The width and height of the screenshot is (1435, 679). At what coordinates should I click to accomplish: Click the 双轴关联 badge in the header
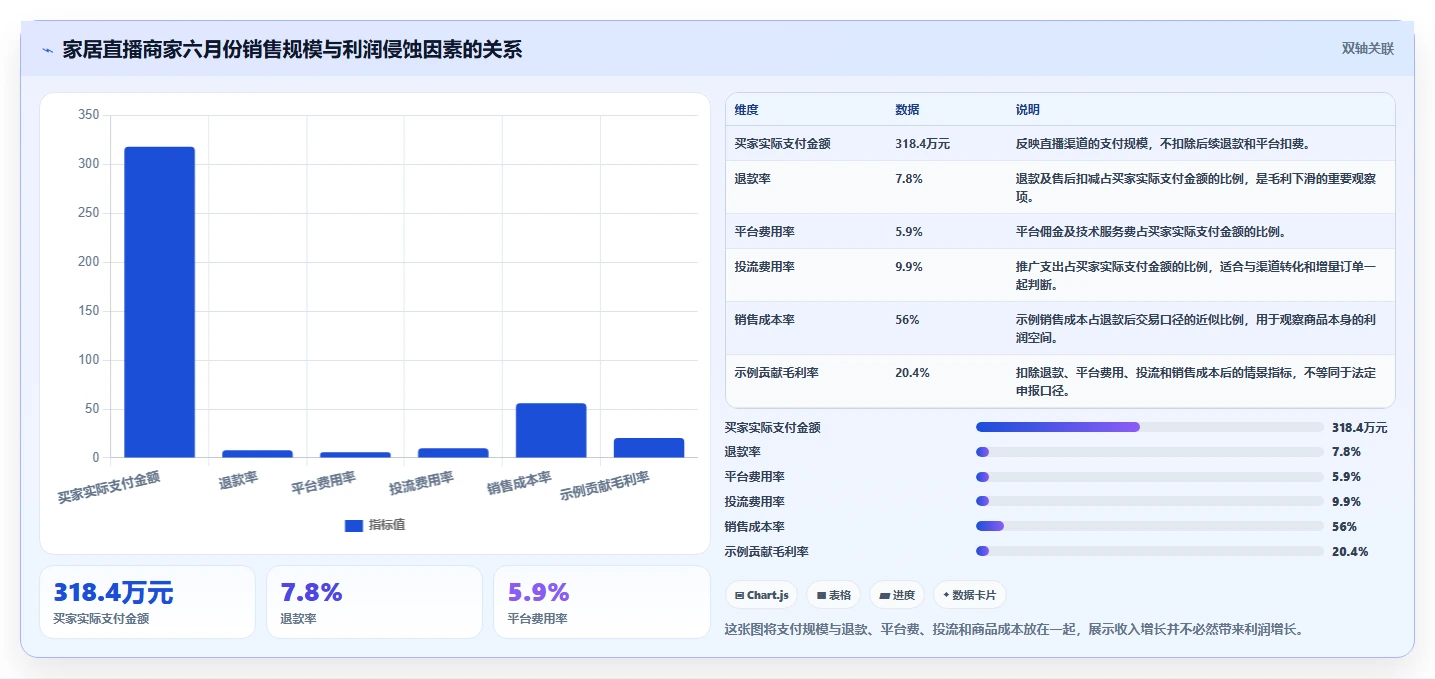[1367, 49]
